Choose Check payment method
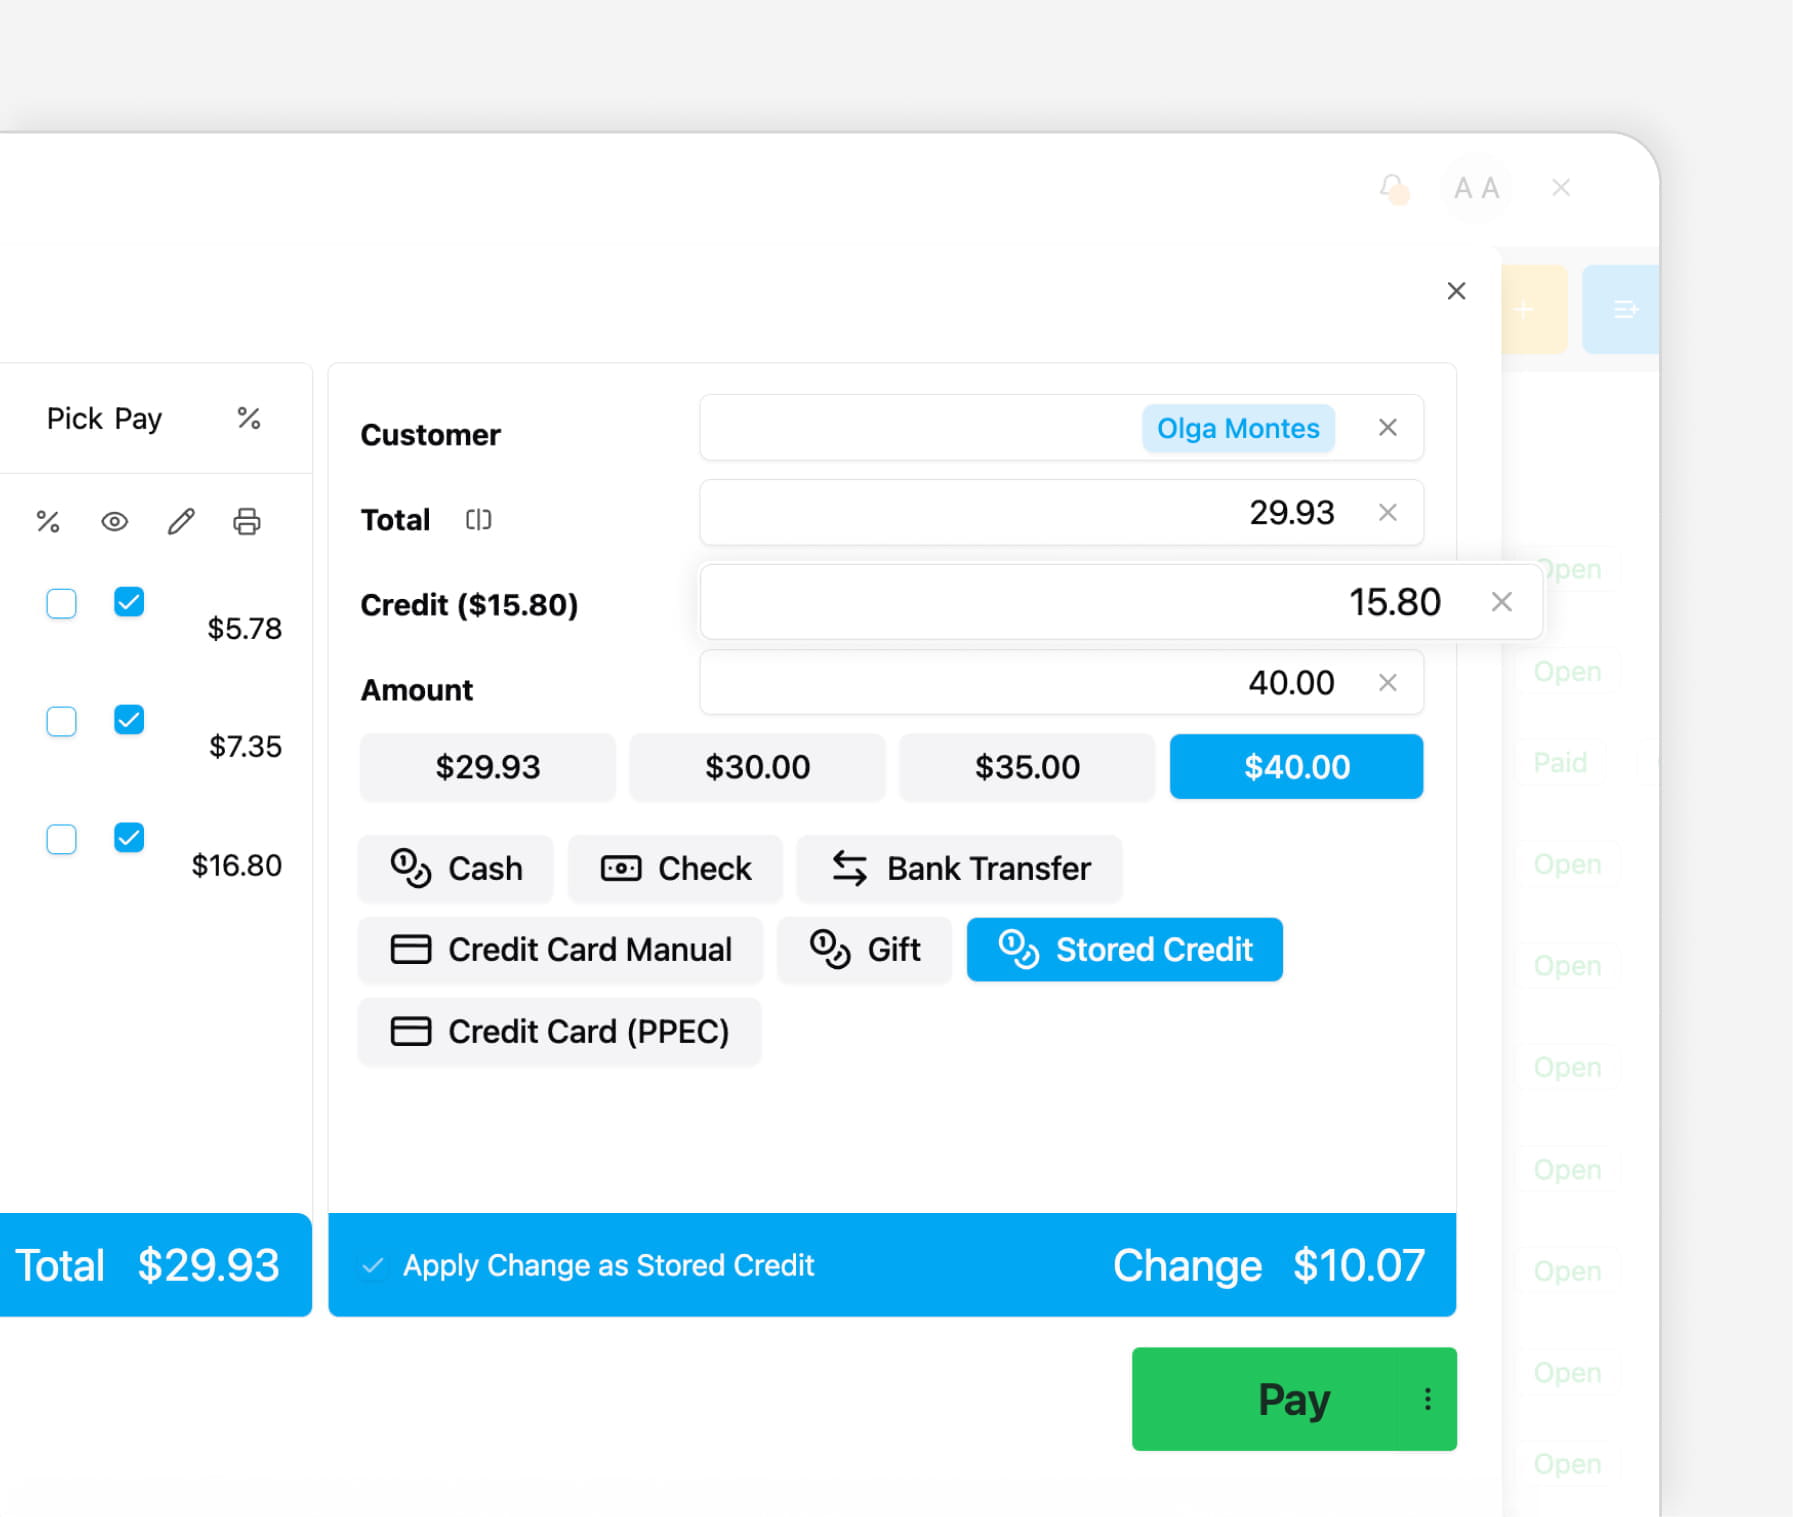Viewport: 1793px width, 1517px height. click(675, 868)
